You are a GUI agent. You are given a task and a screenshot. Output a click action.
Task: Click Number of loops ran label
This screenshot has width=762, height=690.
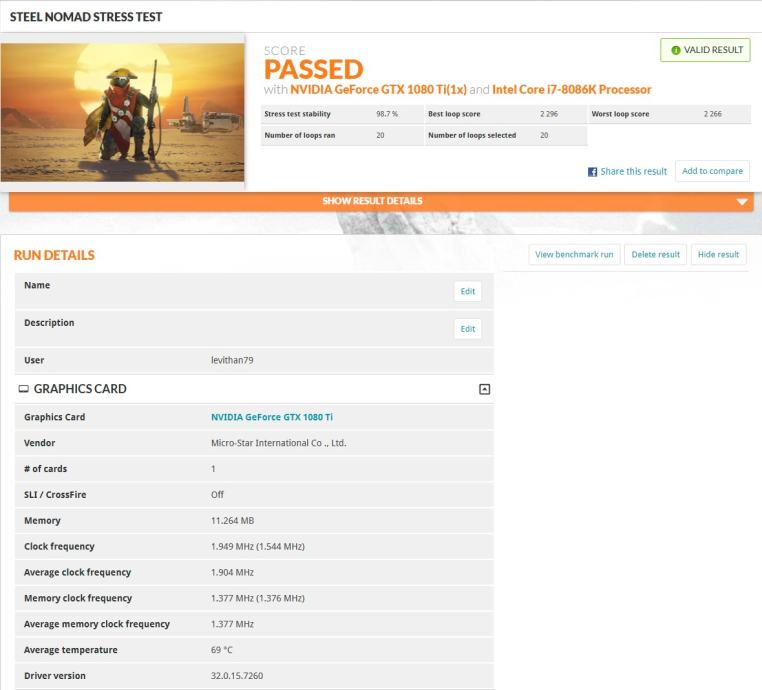(300, 135)
